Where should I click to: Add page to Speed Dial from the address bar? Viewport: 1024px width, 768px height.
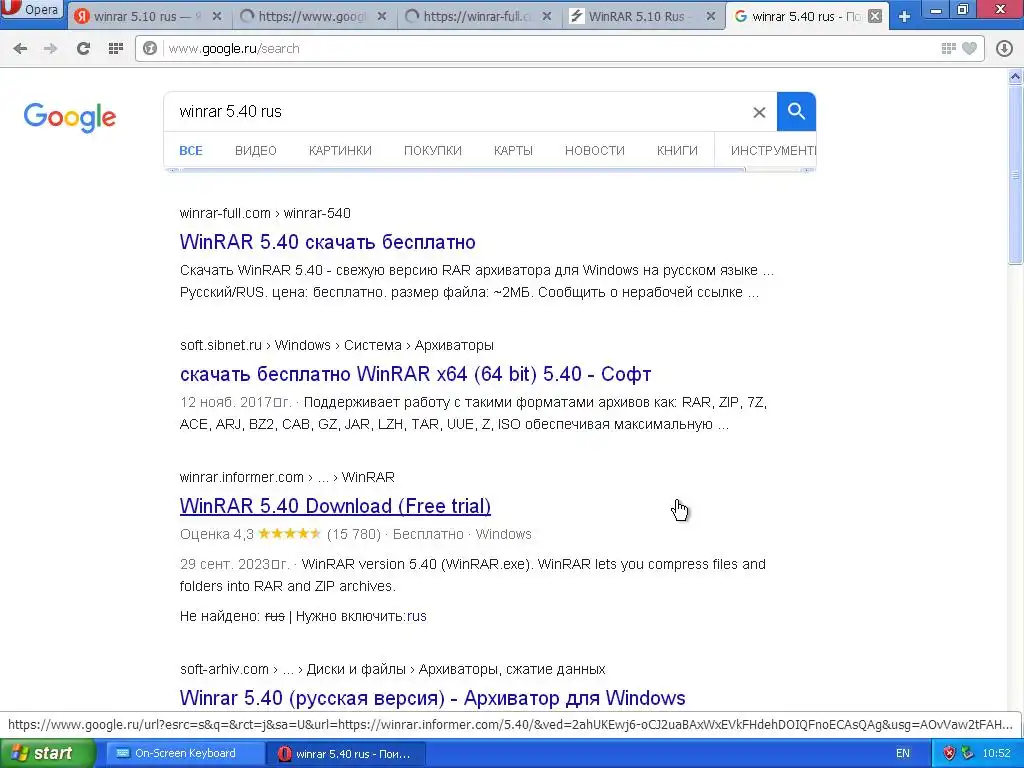(948, 48)
